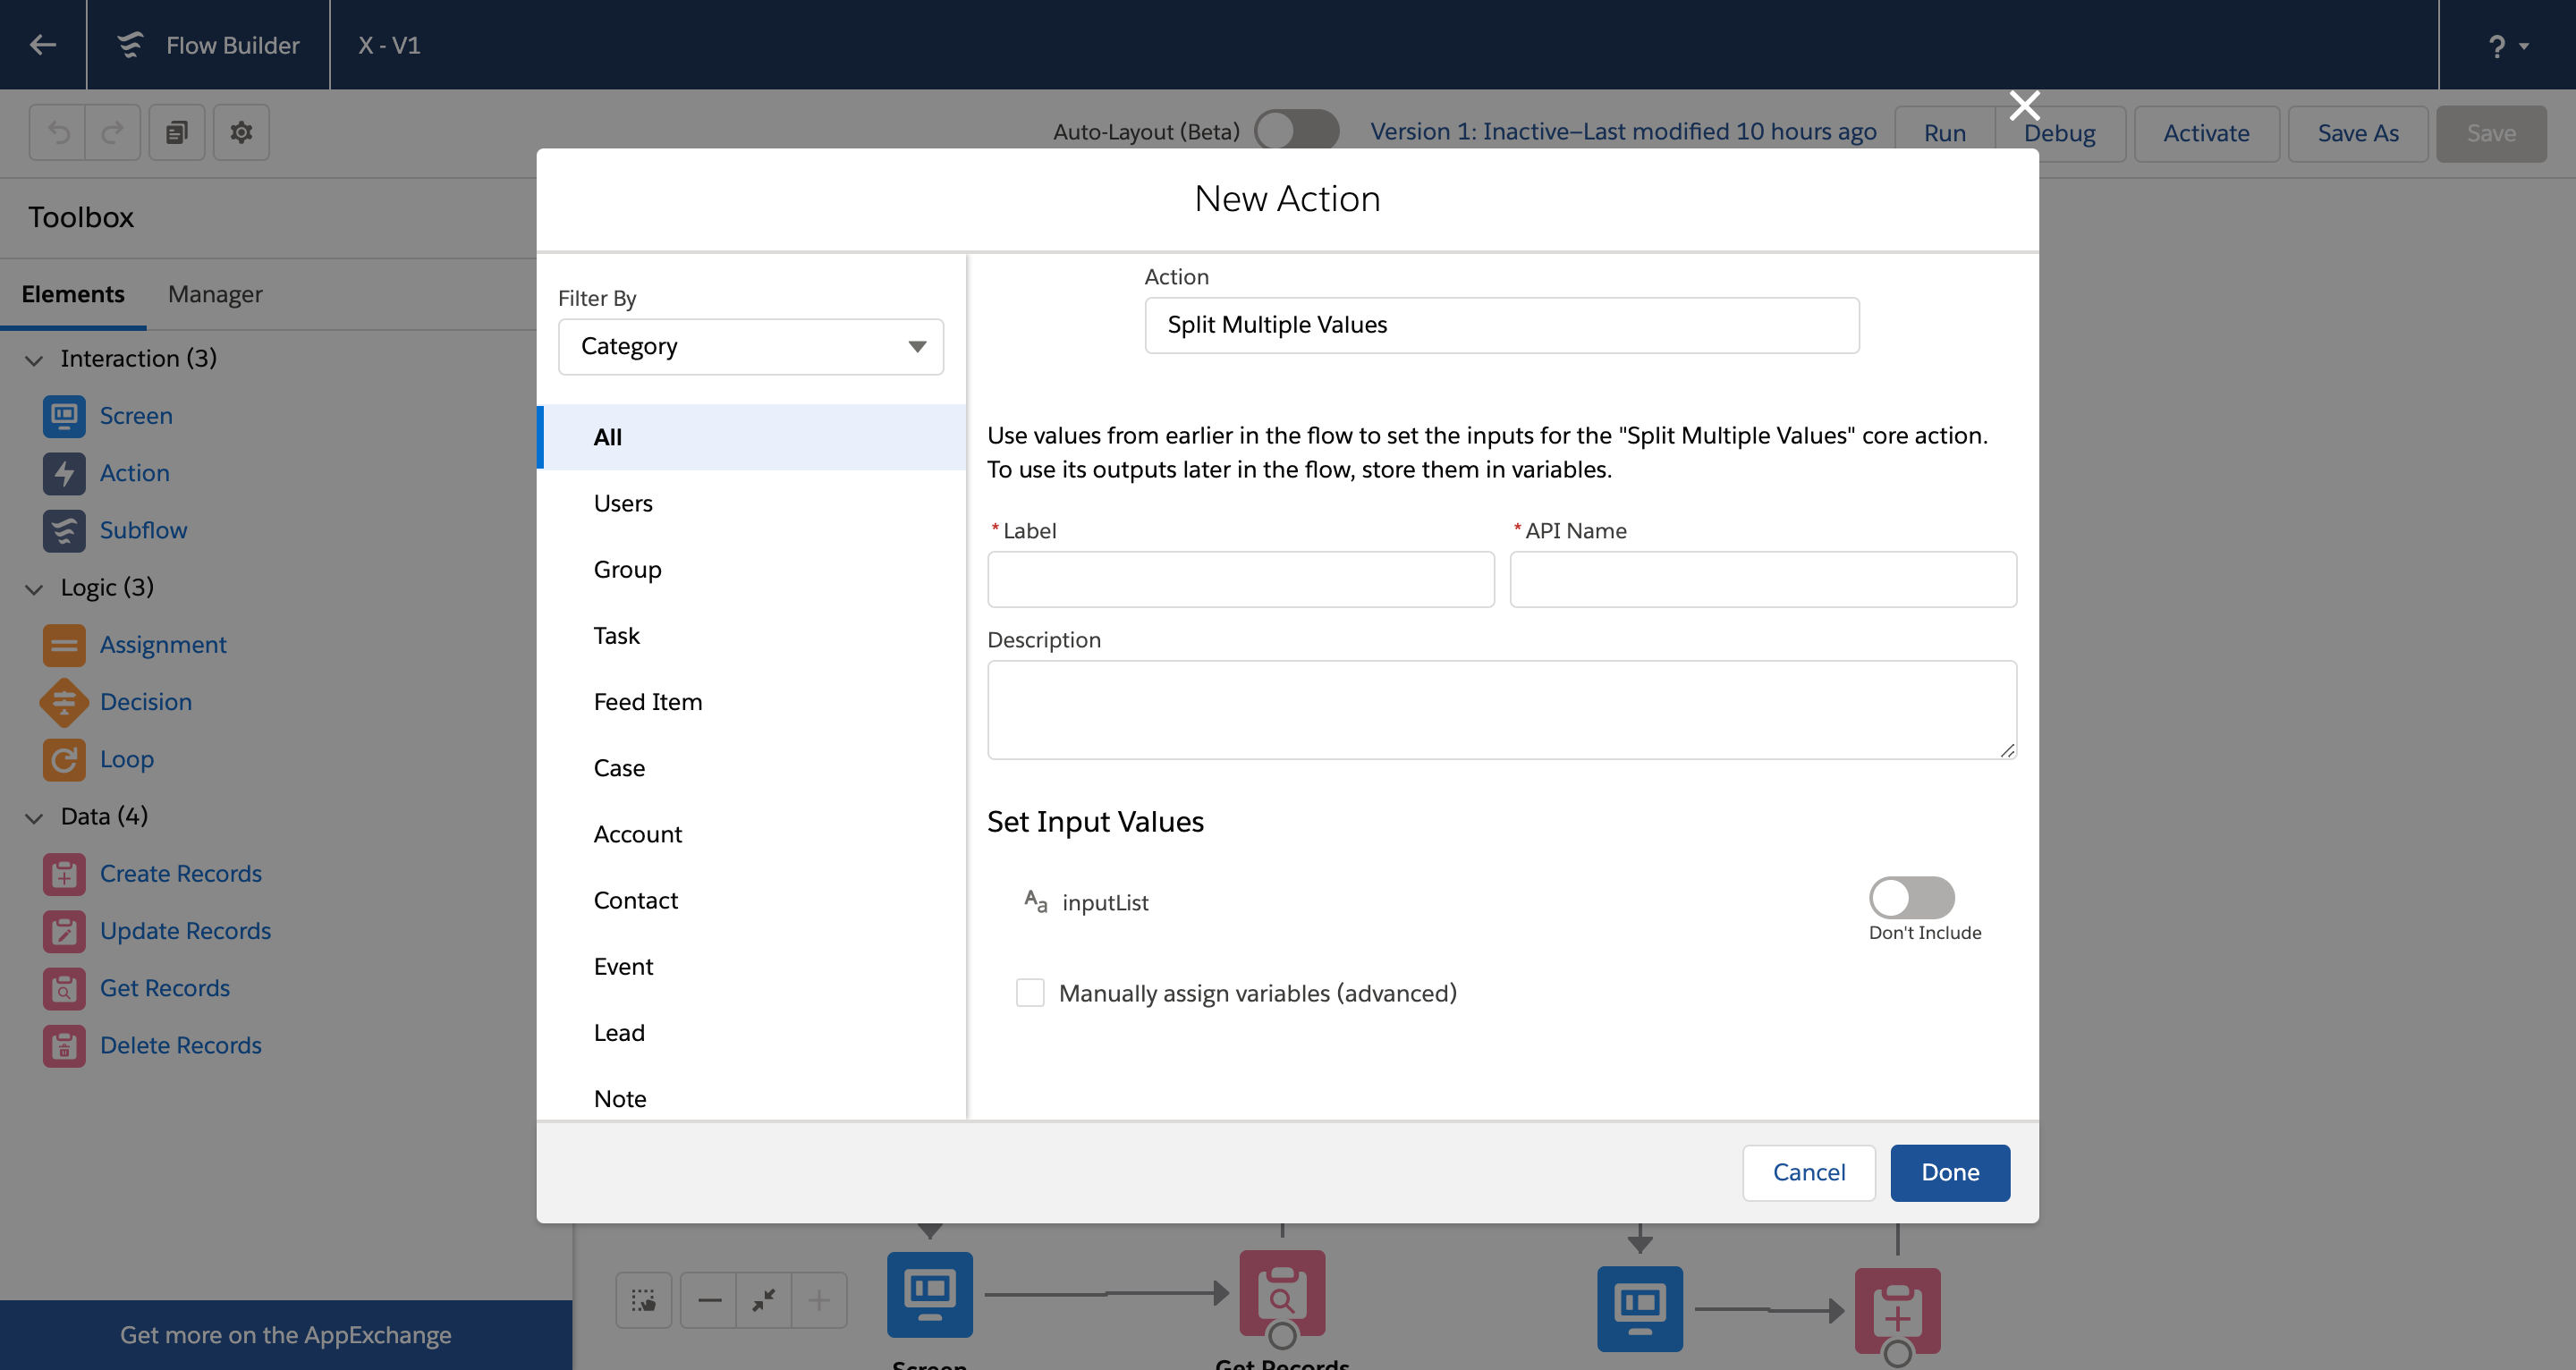The height and width of the screenshot is (1370, 2576).
Task: Select the Screen element icon in Toolbox
Action: pyautogui.click(x=64, y=416)
